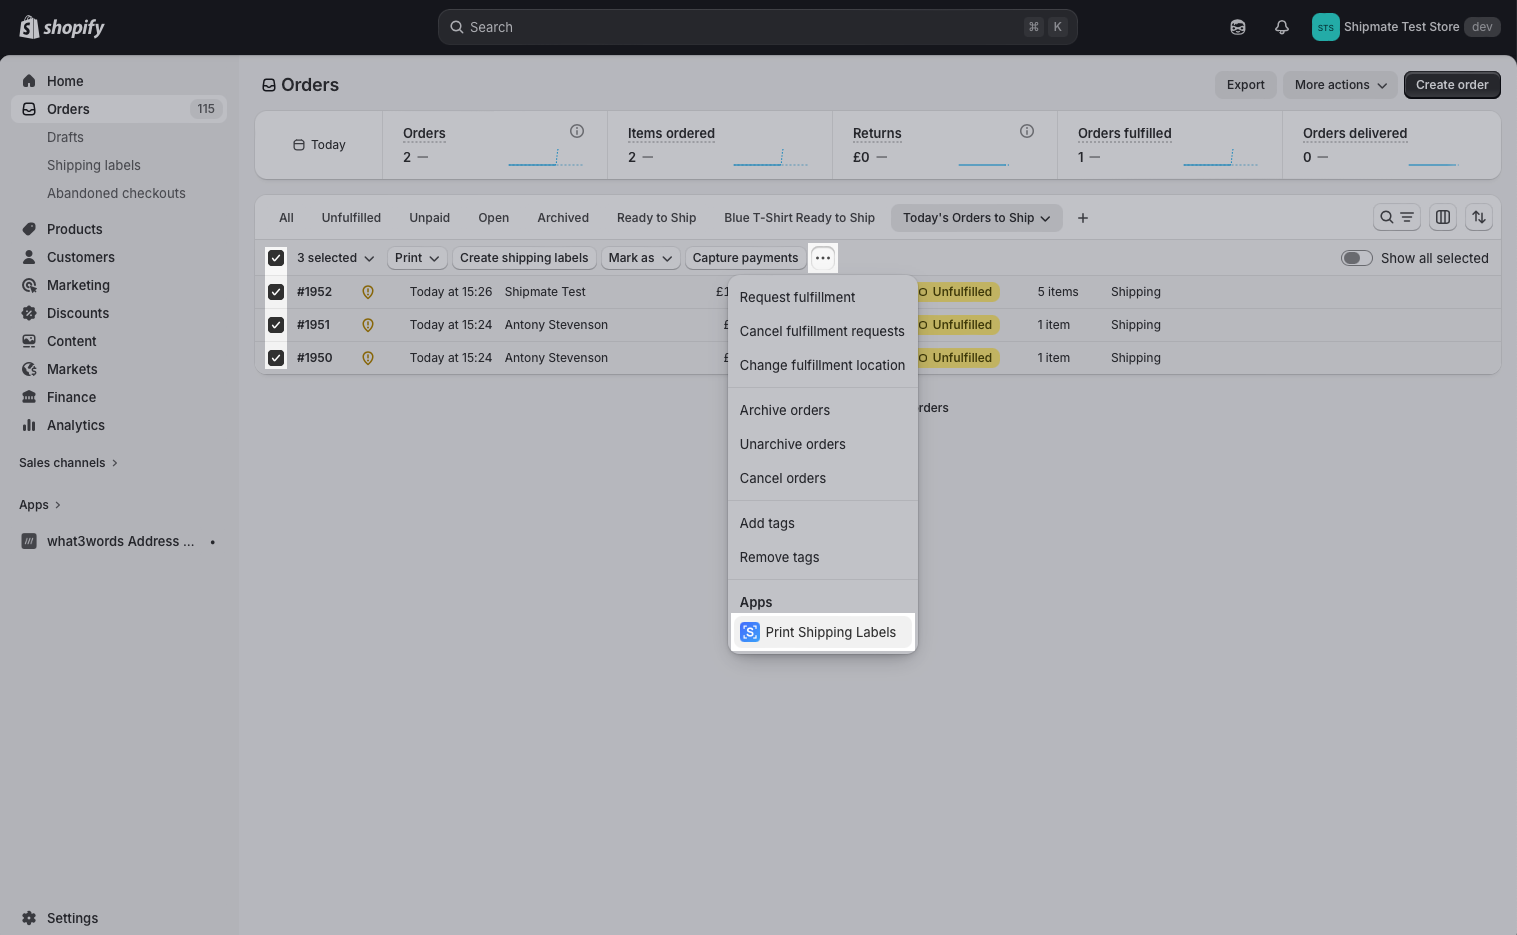The height and width of the screenshot is (935, 1517).
Task: Click the sort orders icon
Action: 1478,217
